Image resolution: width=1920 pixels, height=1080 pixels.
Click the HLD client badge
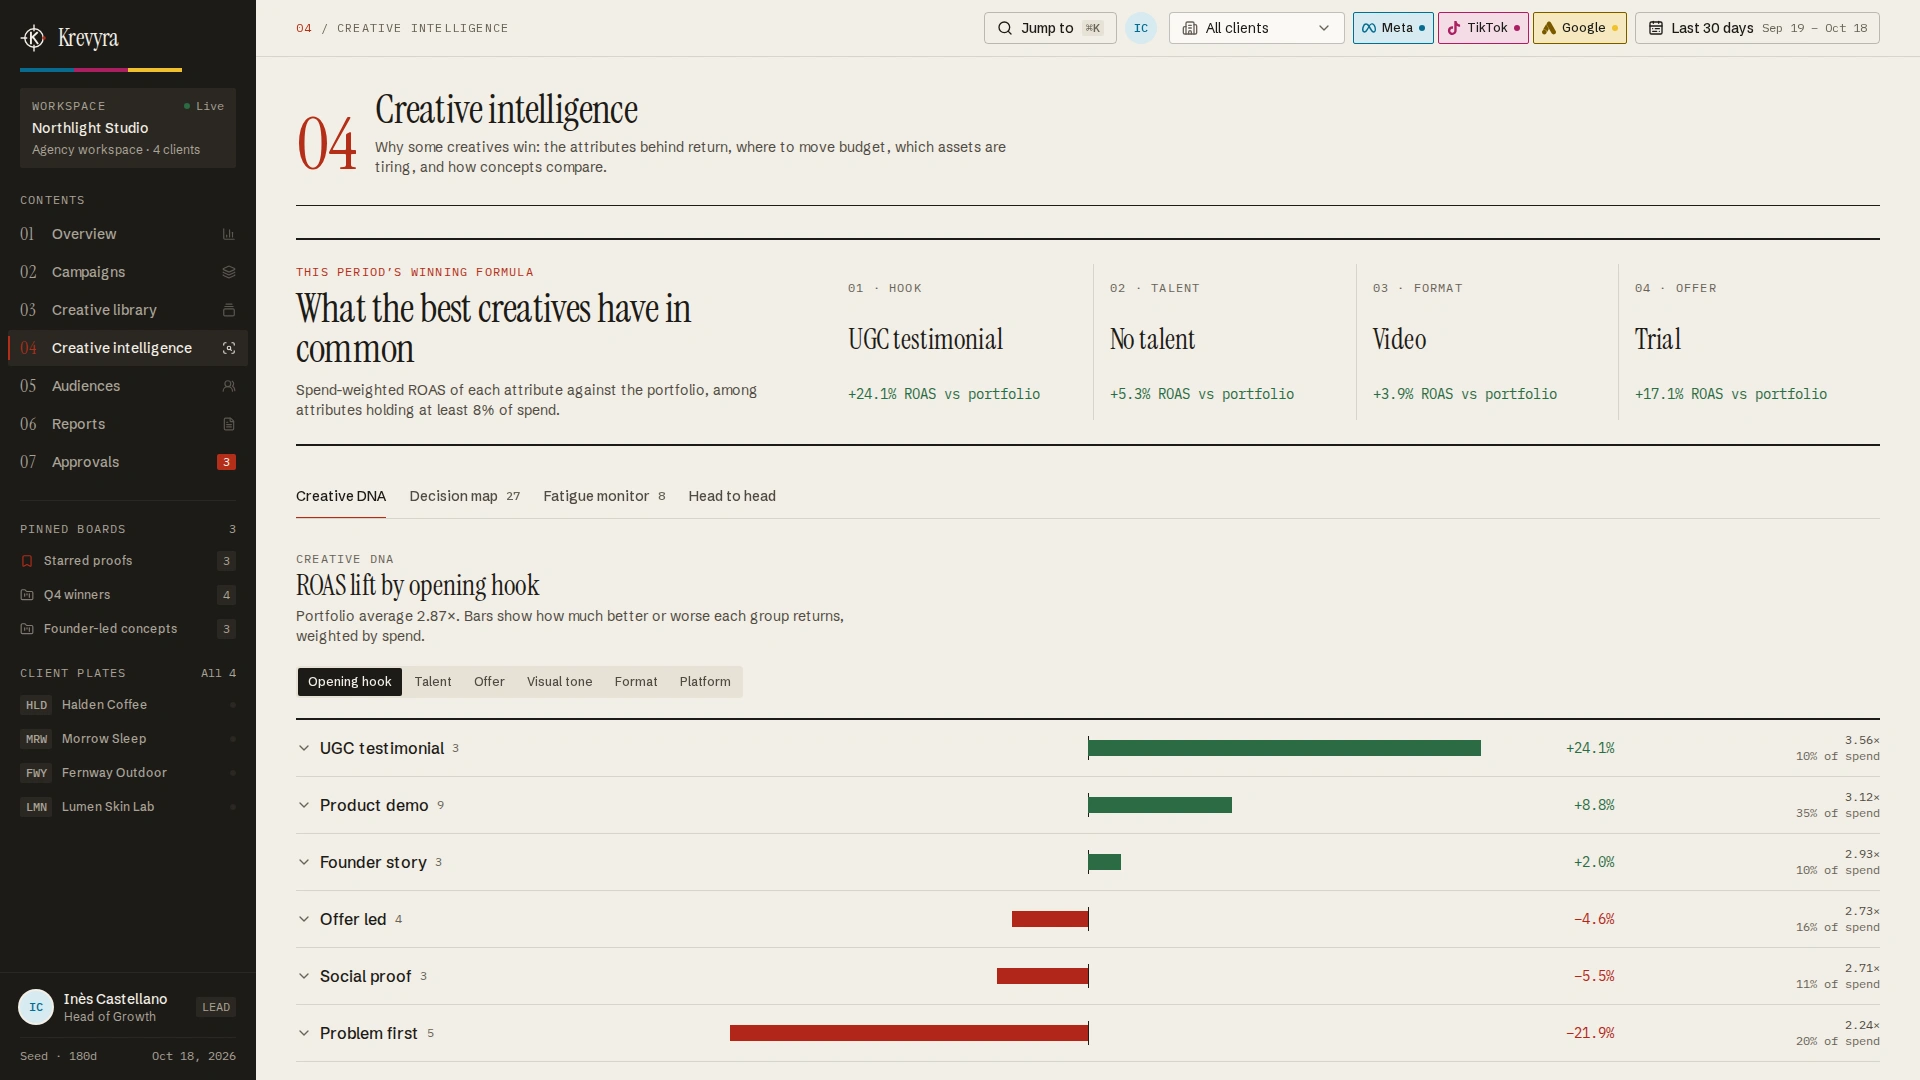pyautogui.click(x=36, y=705)
